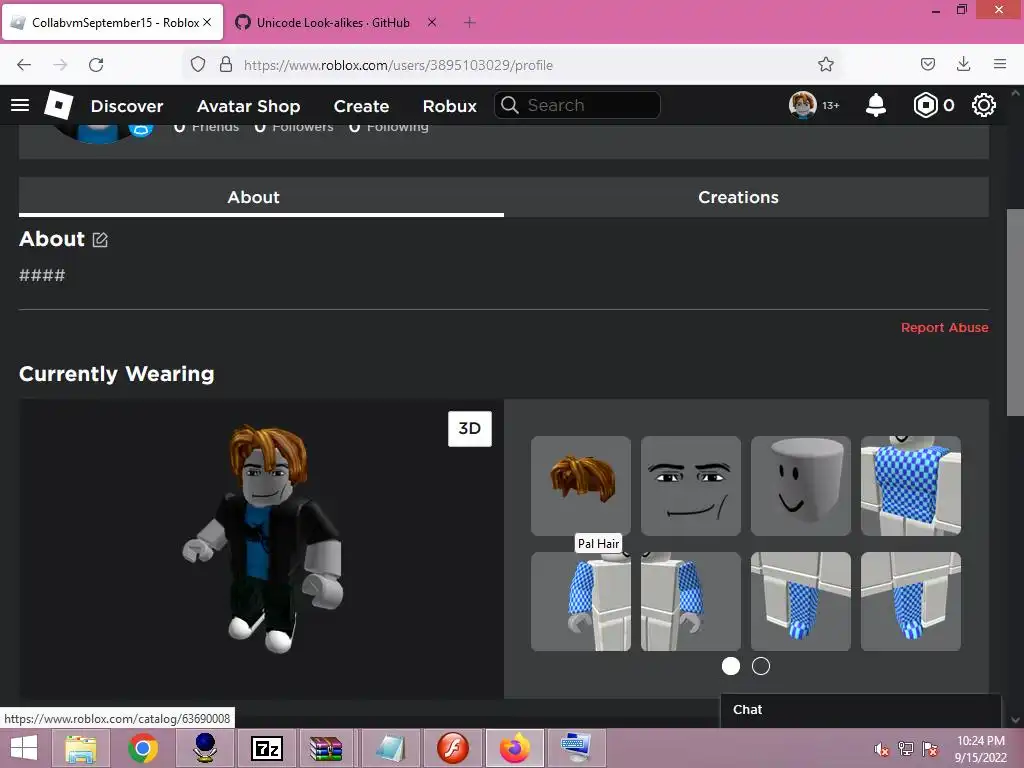Show tracking protection shield info
Viewport: 1024px width, 768px height.
(198, 64)
